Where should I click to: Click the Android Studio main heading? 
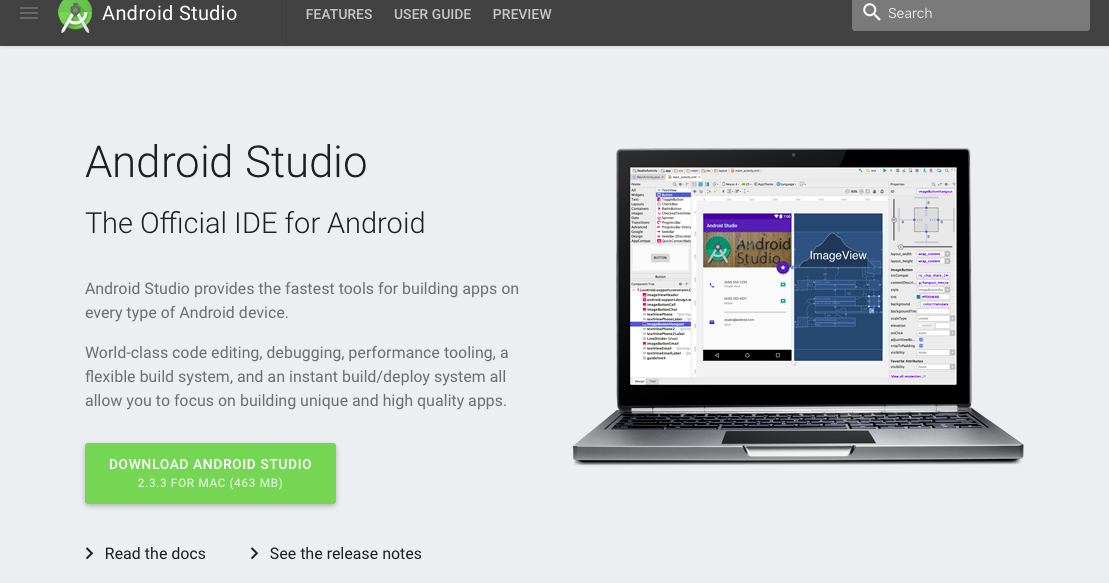point(226,162)
